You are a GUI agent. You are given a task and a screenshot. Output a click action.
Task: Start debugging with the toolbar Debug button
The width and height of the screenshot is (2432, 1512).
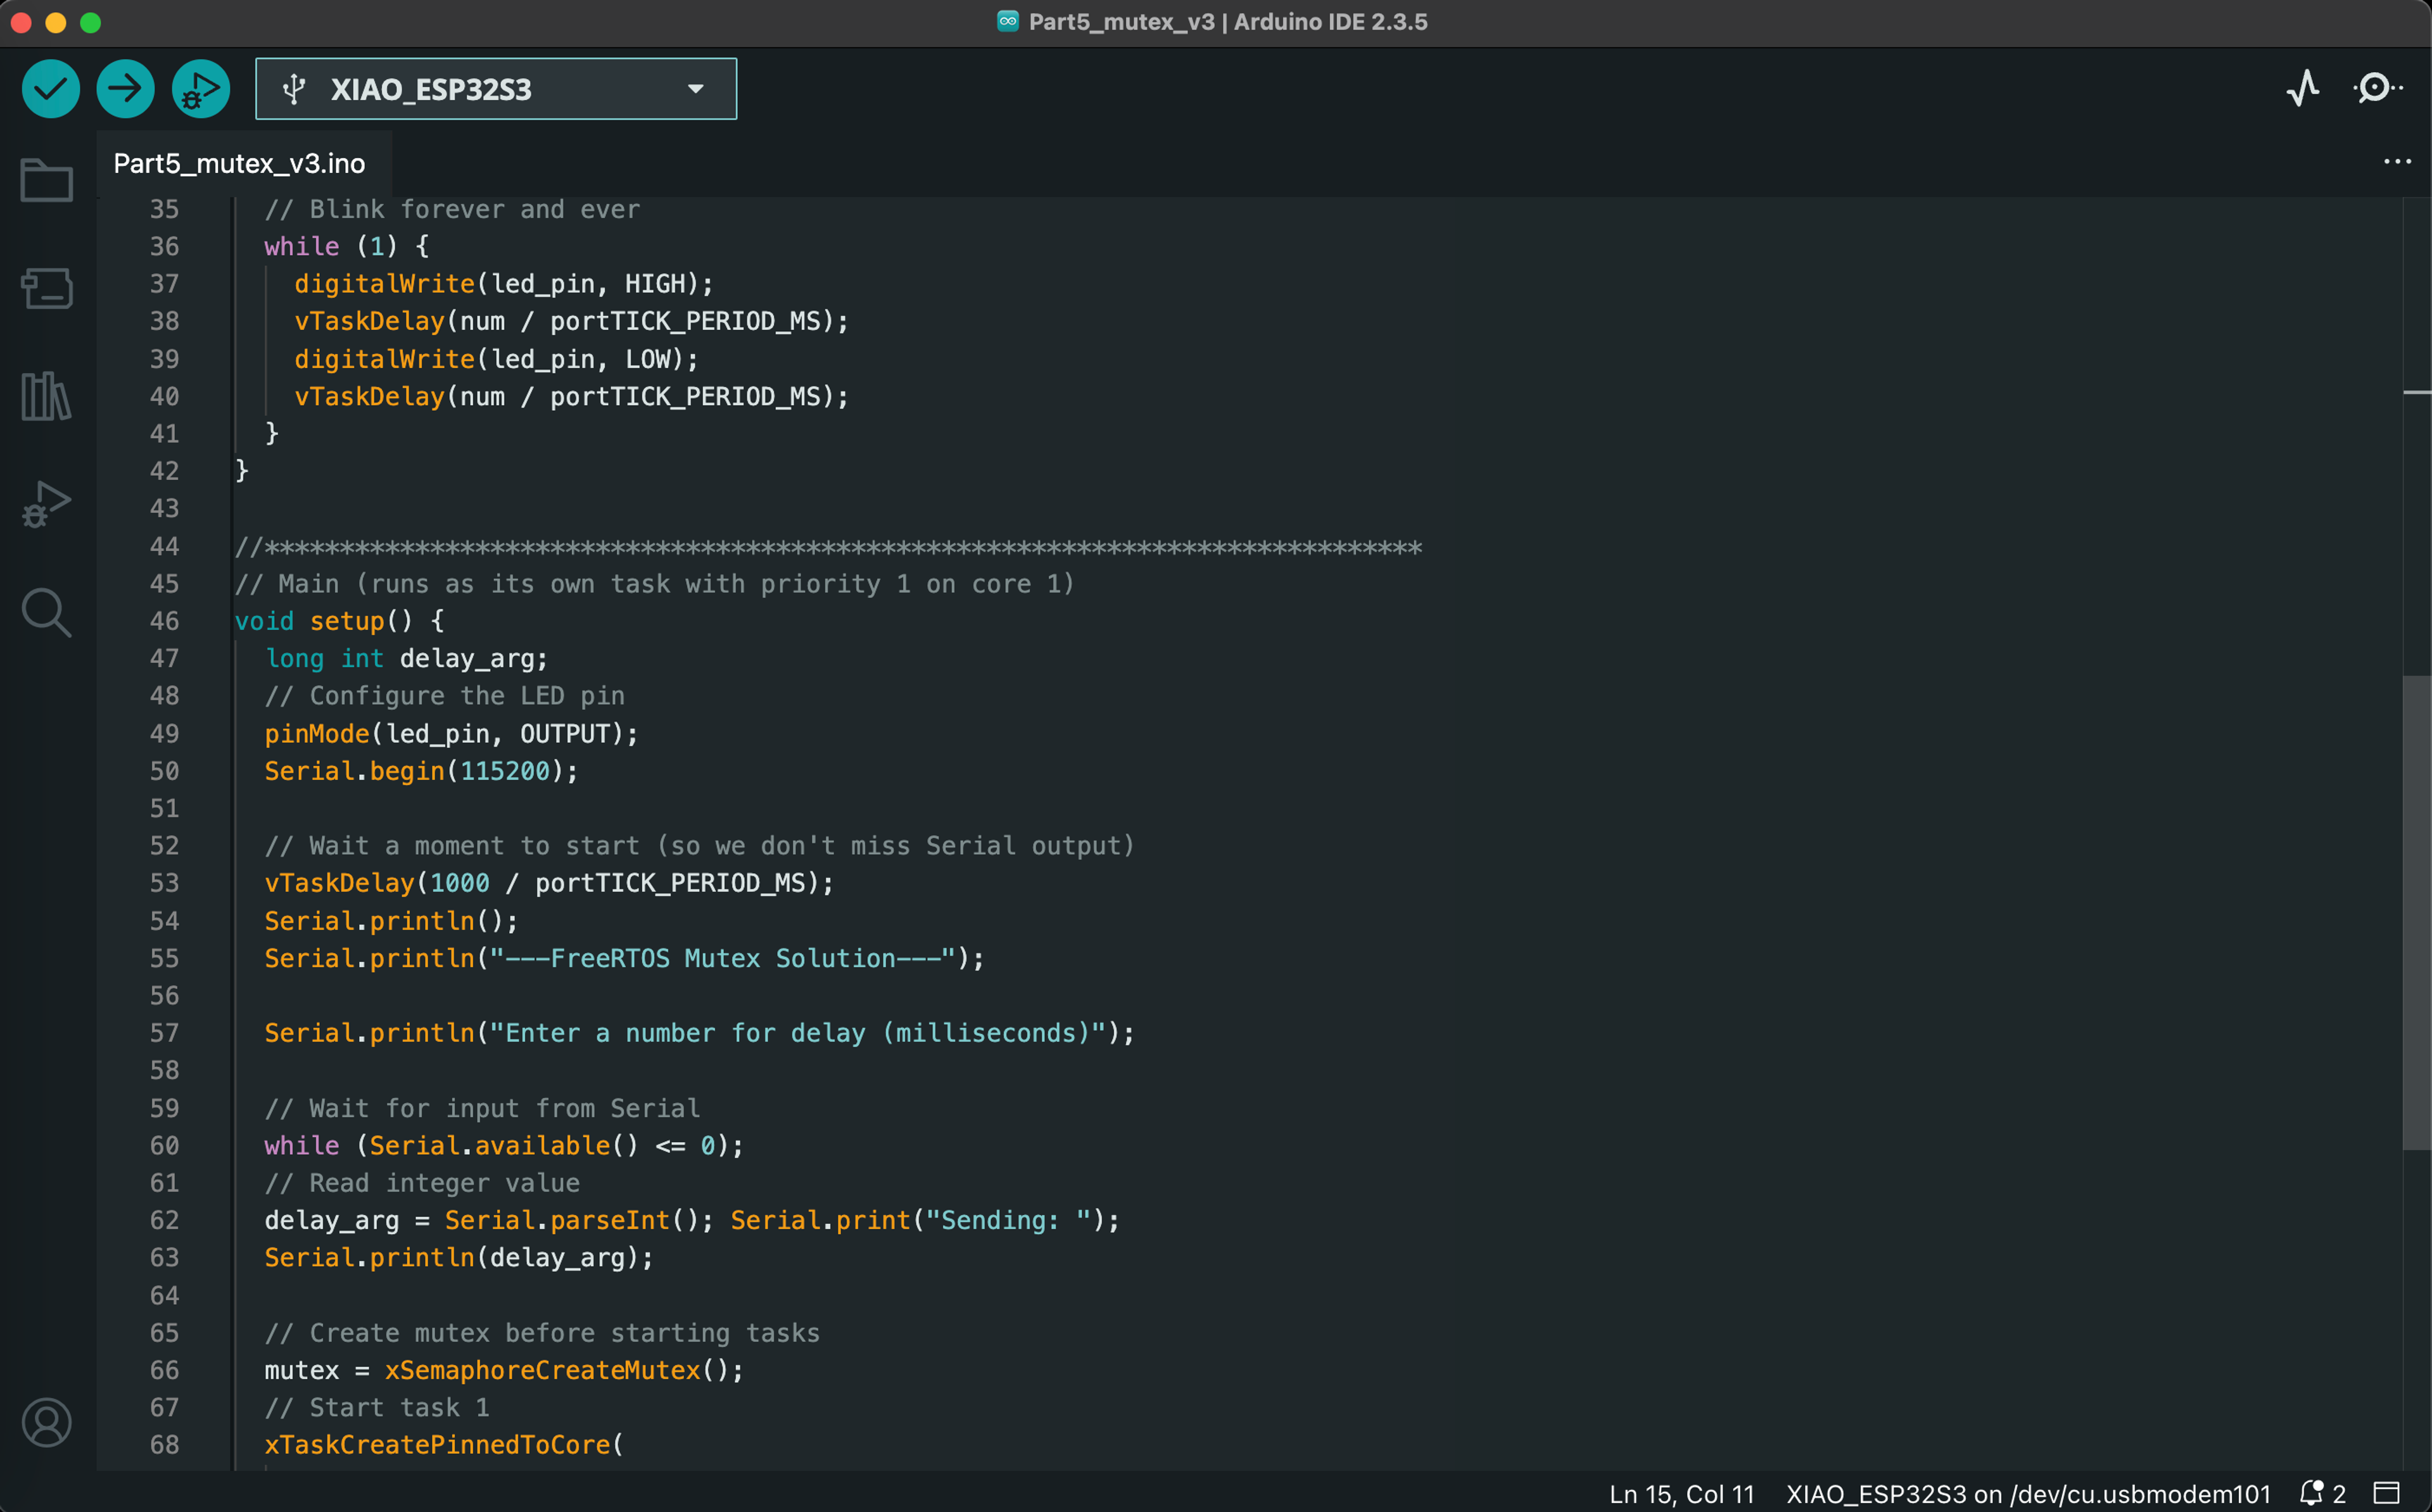pos(200,89)
